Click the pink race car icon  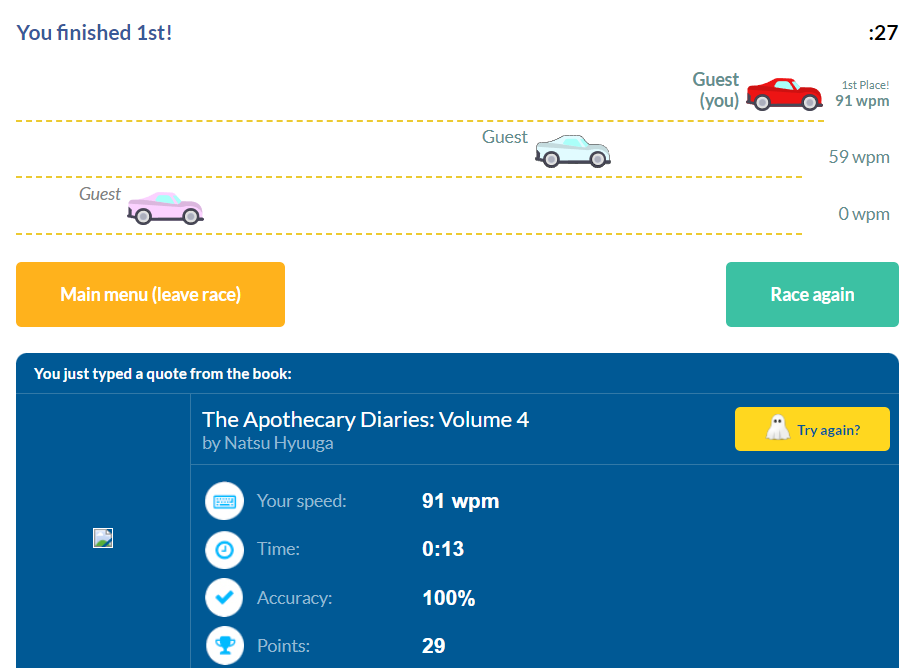[165, 207]
